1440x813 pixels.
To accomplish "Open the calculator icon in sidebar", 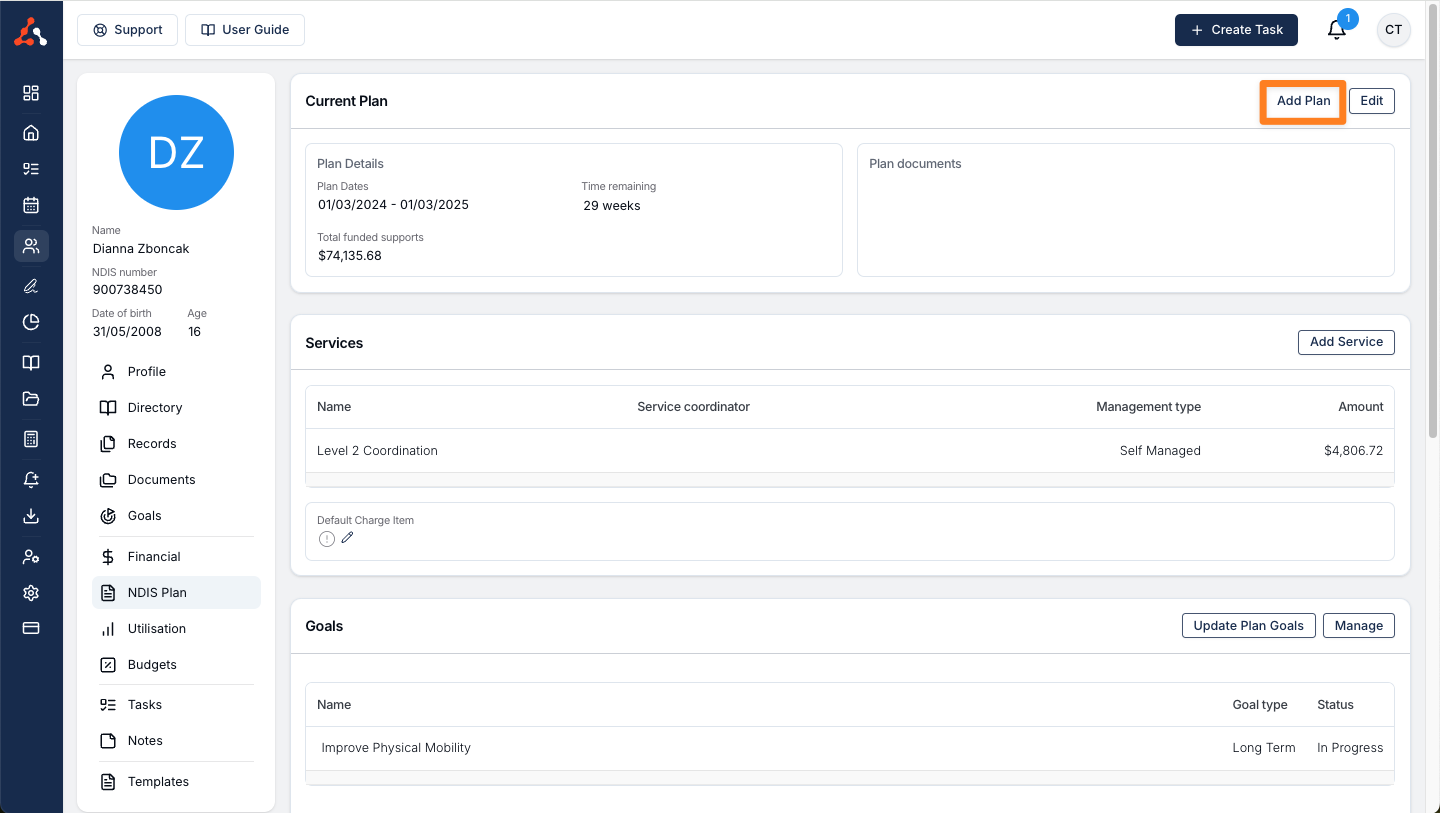I will tap(31, 439).
